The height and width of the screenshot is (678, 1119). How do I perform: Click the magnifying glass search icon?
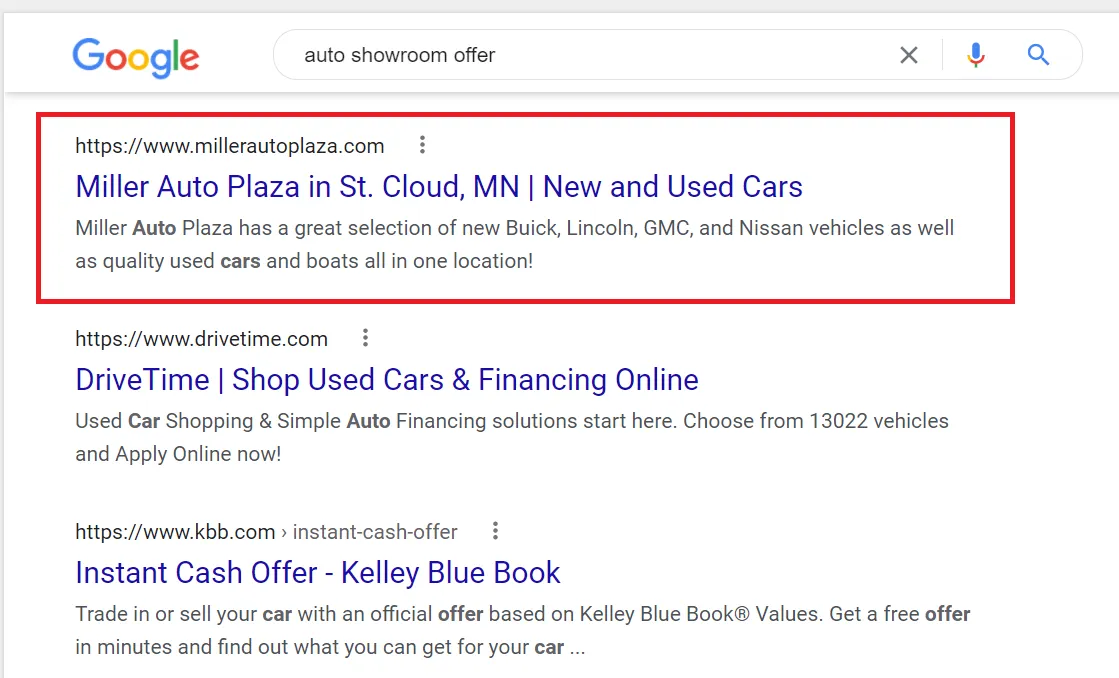(1039, 55)
